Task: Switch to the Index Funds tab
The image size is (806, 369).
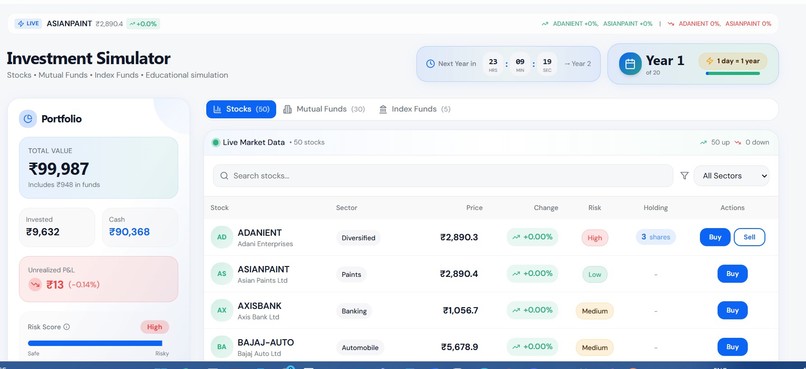Action: (414, 109)
